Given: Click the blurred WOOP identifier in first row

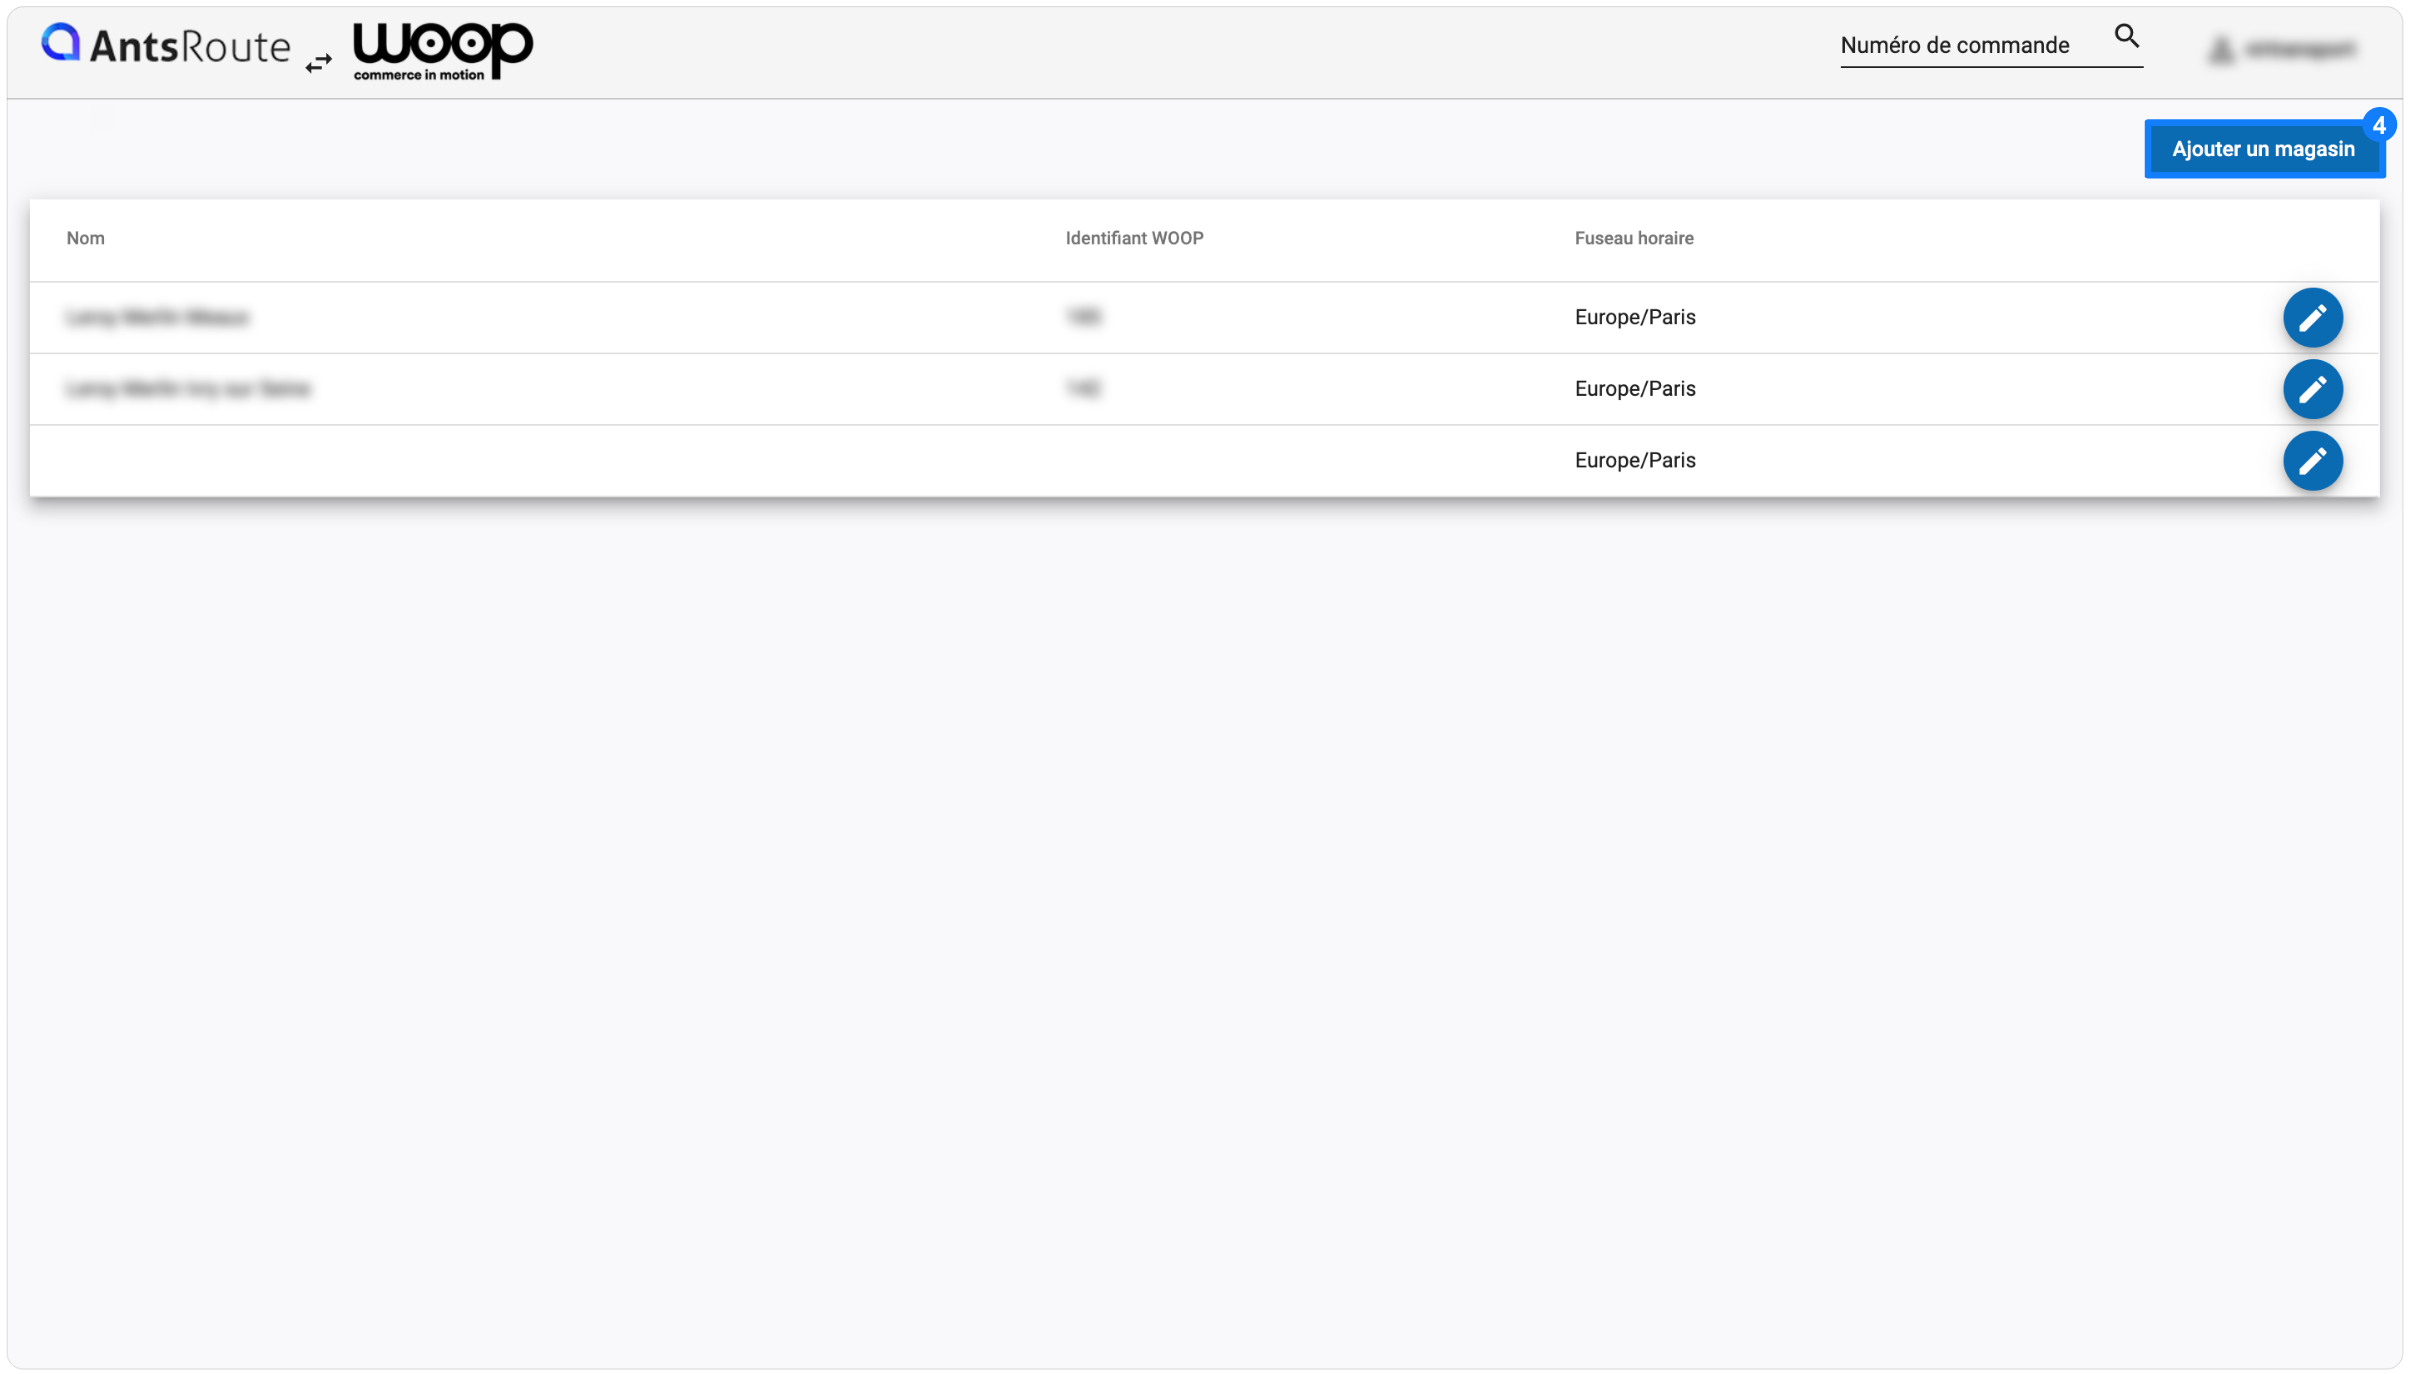Looking at the screenshot, I should pos(1083,317).
